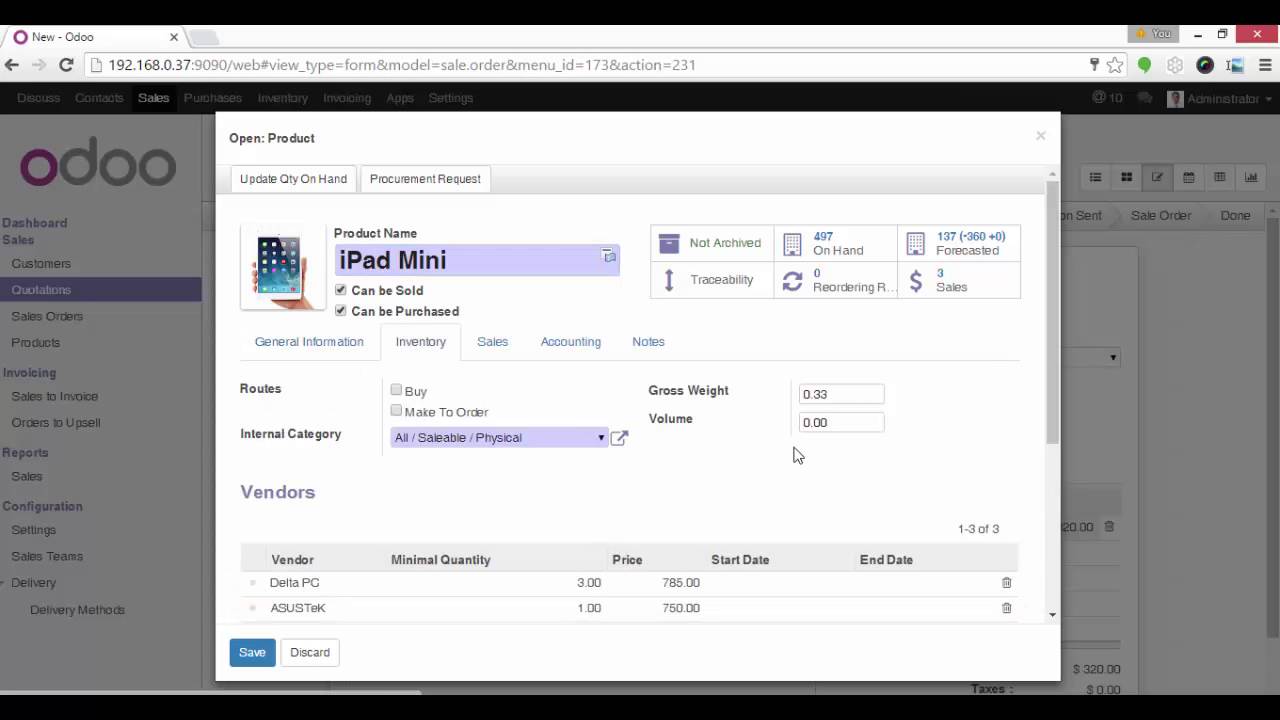Save the product form
The image size is (1280, 720).
pos(252,652)
